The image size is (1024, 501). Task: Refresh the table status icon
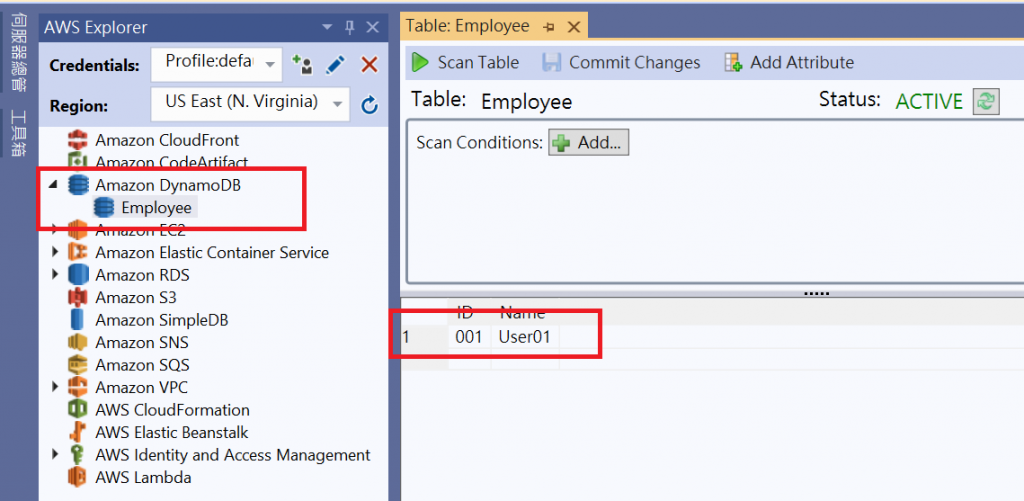pyautogui.click(x=985, y=102)
